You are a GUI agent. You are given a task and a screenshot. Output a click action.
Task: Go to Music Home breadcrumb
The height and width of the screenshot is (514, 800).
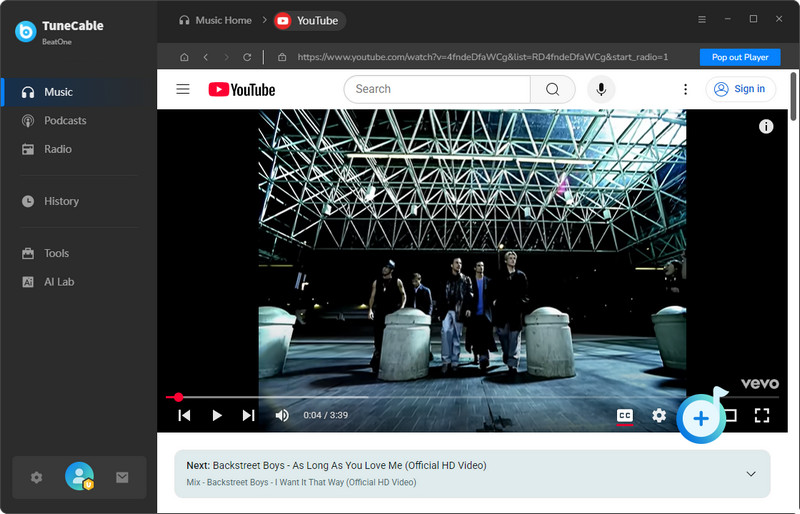point(215,20)
